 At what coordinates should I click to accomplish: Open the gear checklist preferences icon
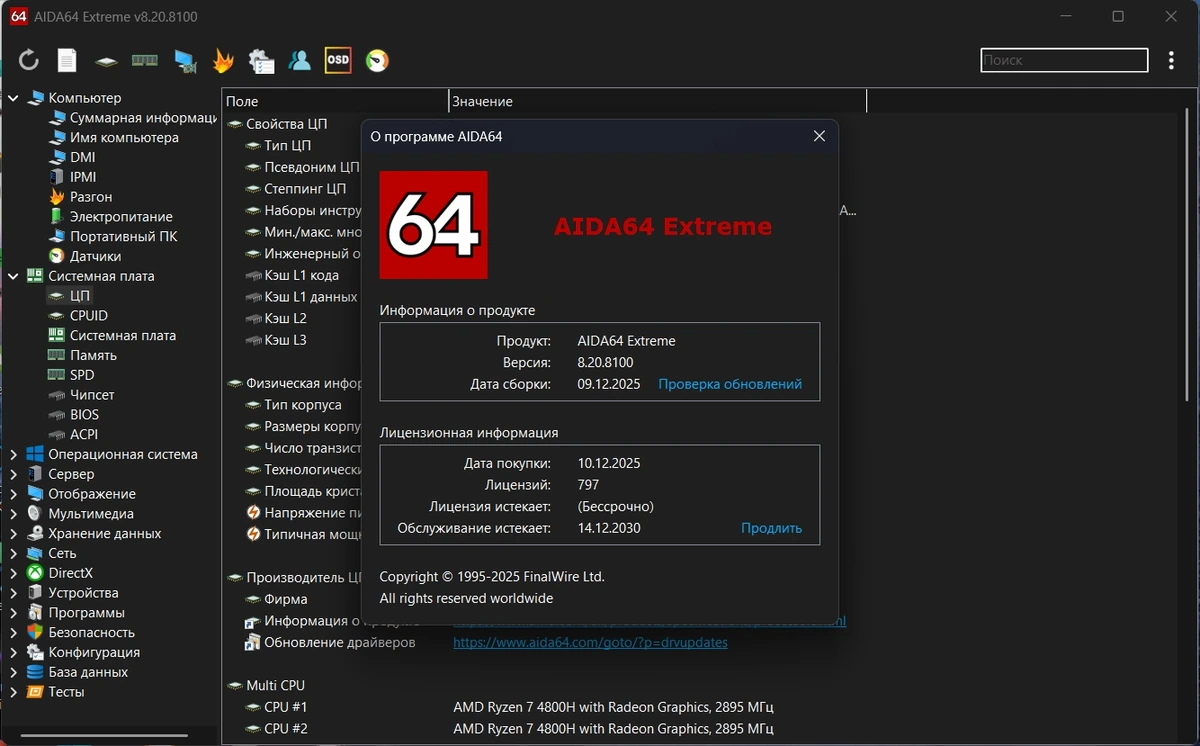pos(261,61)
